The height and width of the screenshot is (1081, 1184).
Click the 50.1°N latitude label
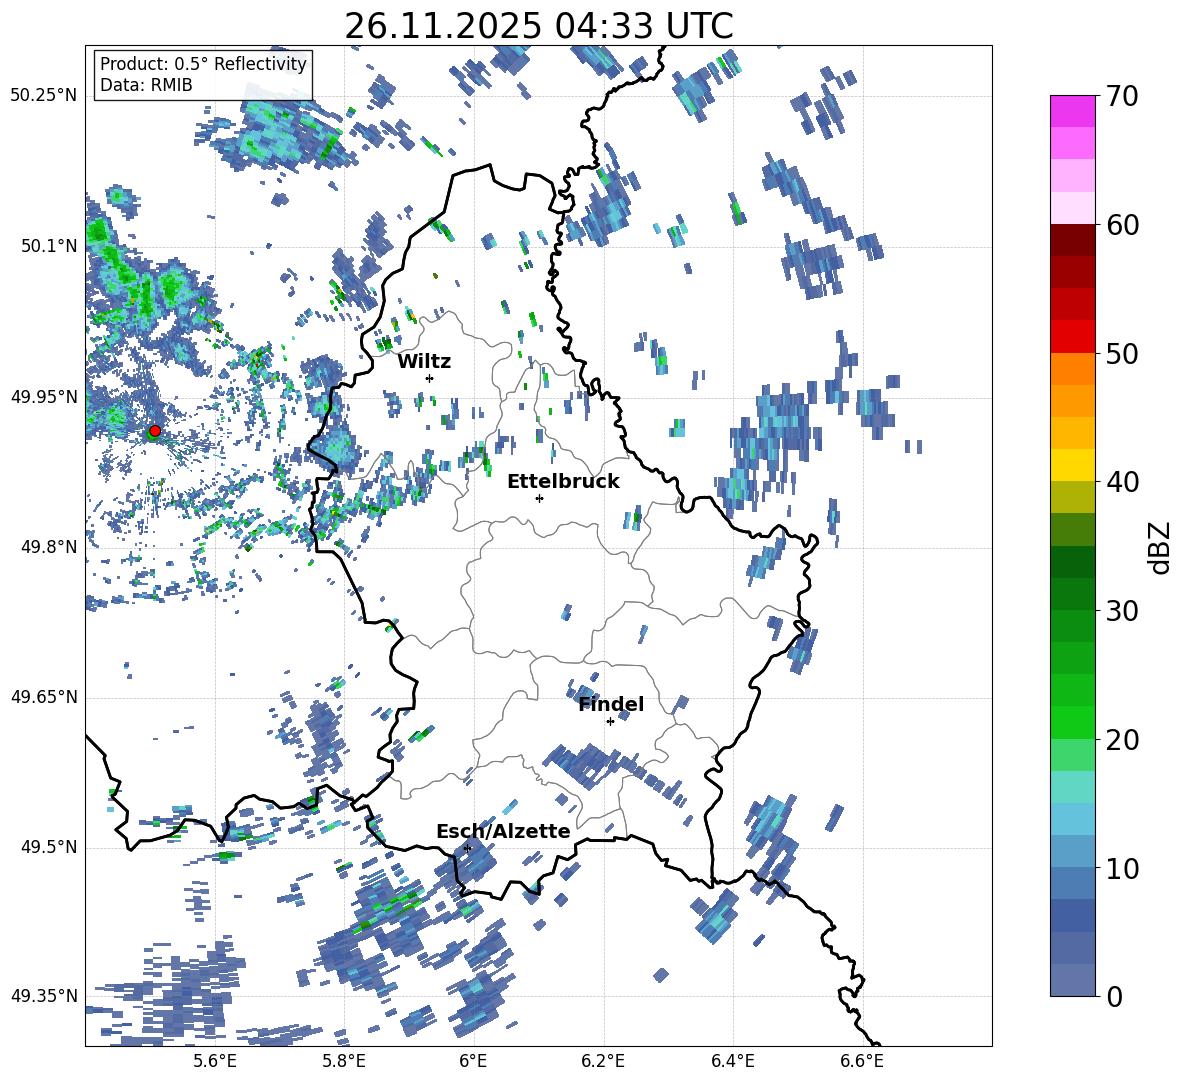pyautogui.click(x=50, y=246)
